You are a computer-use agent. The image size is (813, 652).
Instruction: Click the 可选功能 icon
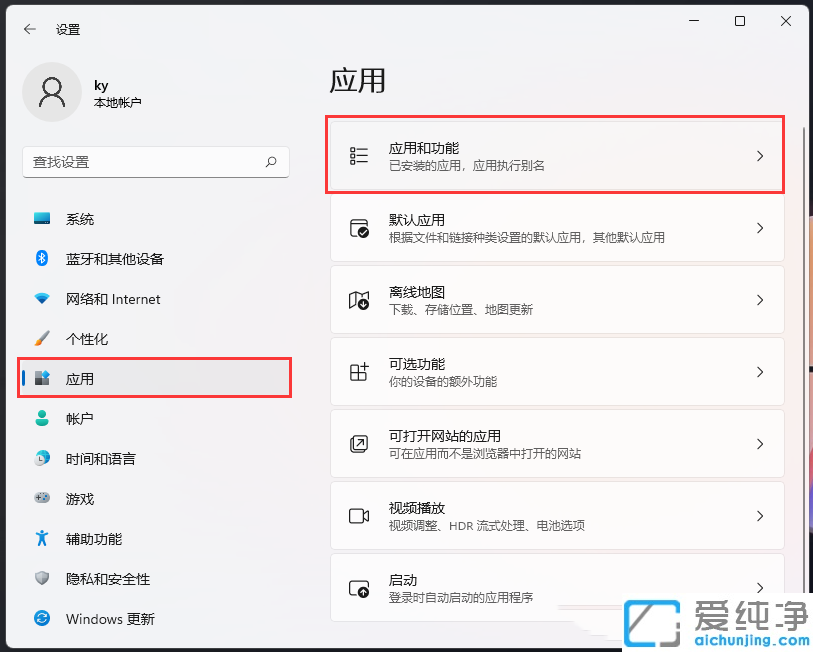click(359, 371)
